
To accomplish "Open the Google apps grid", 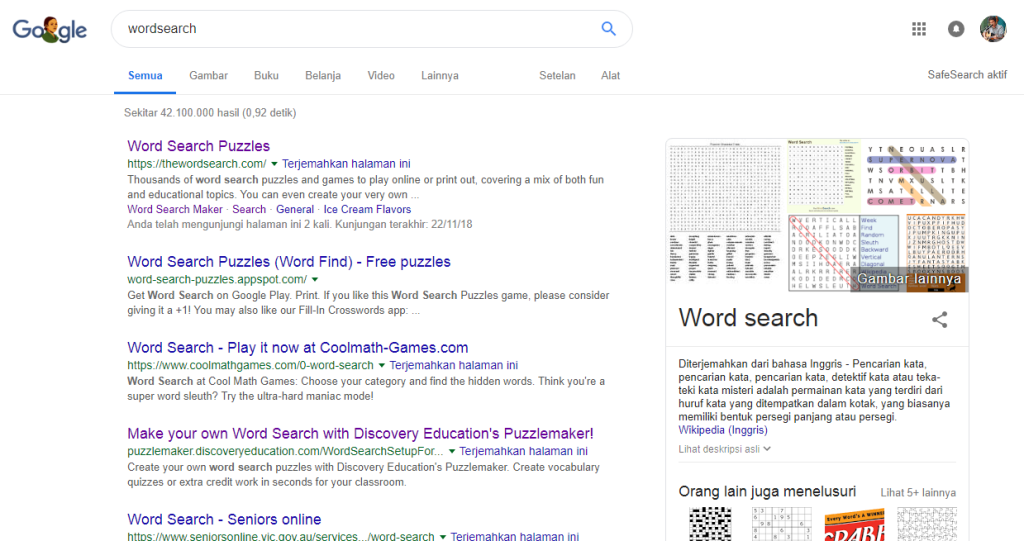I will point(919,29).
